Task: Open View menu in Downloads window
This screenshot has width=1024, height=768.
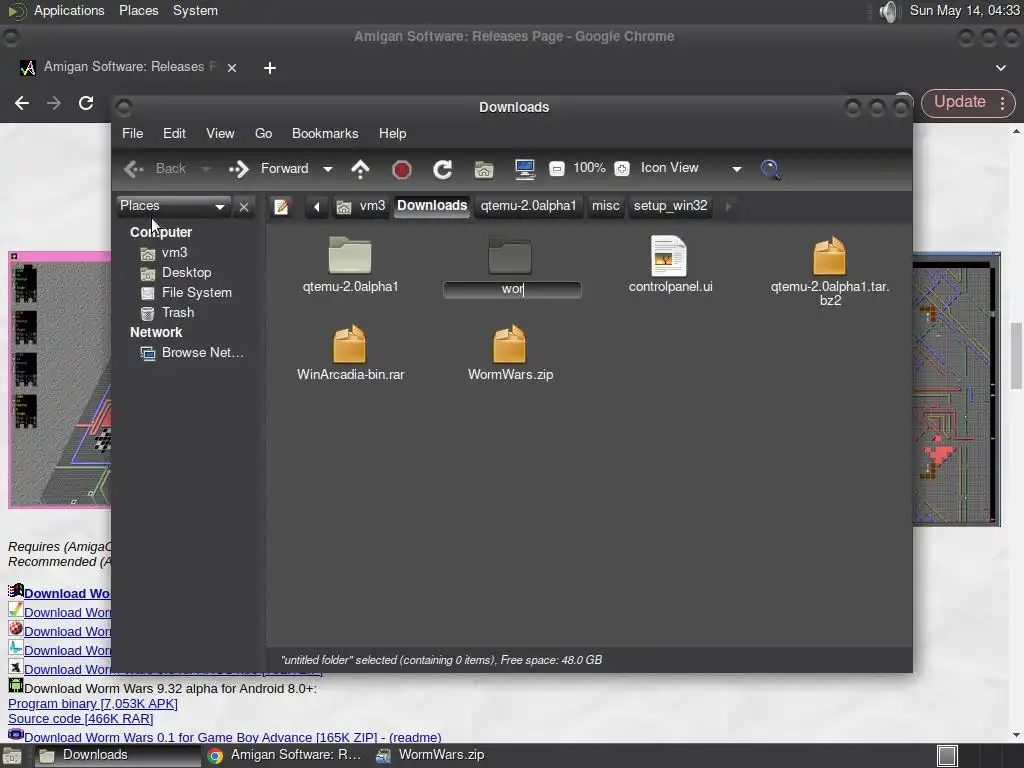Action: [220, 133]
